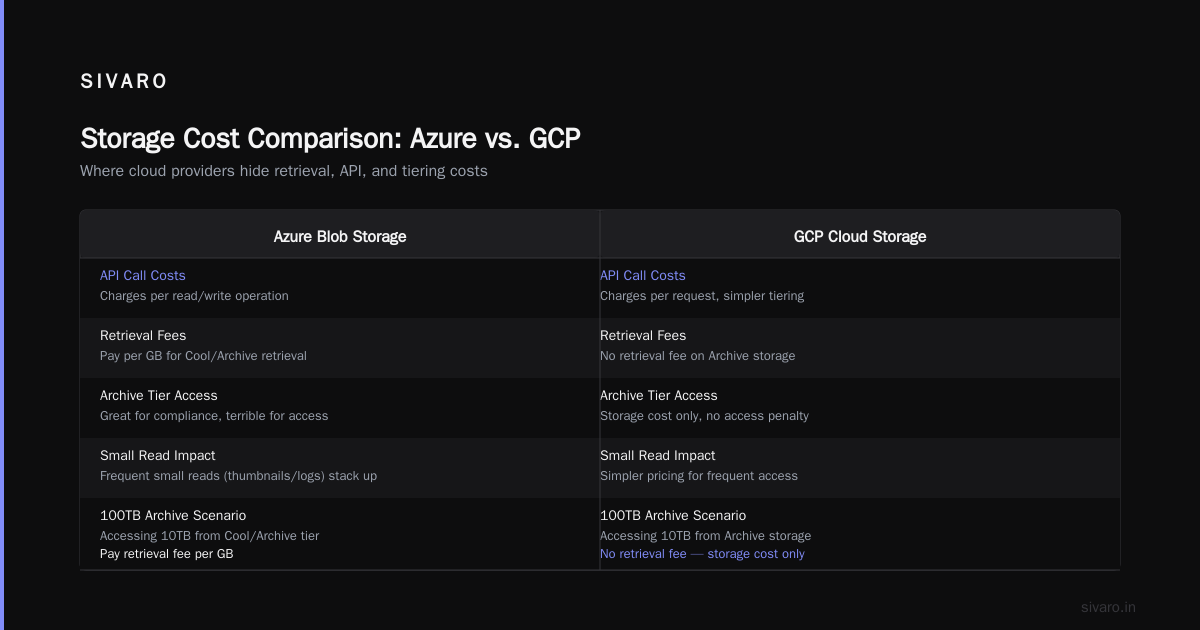Click 'API Call Costs' under GCP Cloud Storage

click(643, 275)
